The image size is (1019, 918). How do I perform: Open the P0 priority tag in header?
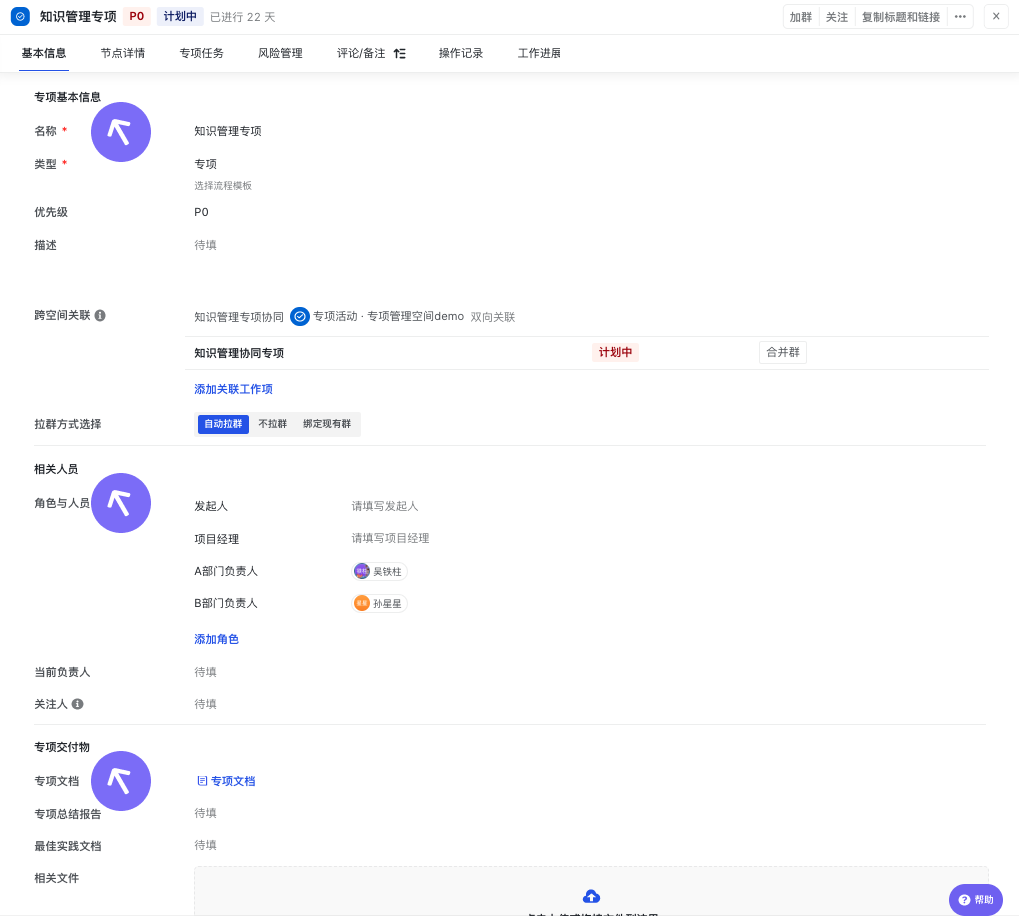pos(137,16)
